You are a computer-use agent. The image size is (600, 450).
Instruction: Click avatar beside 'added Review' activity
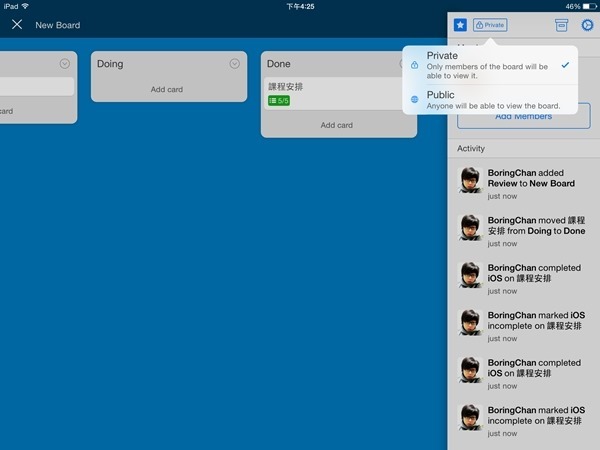470,179
